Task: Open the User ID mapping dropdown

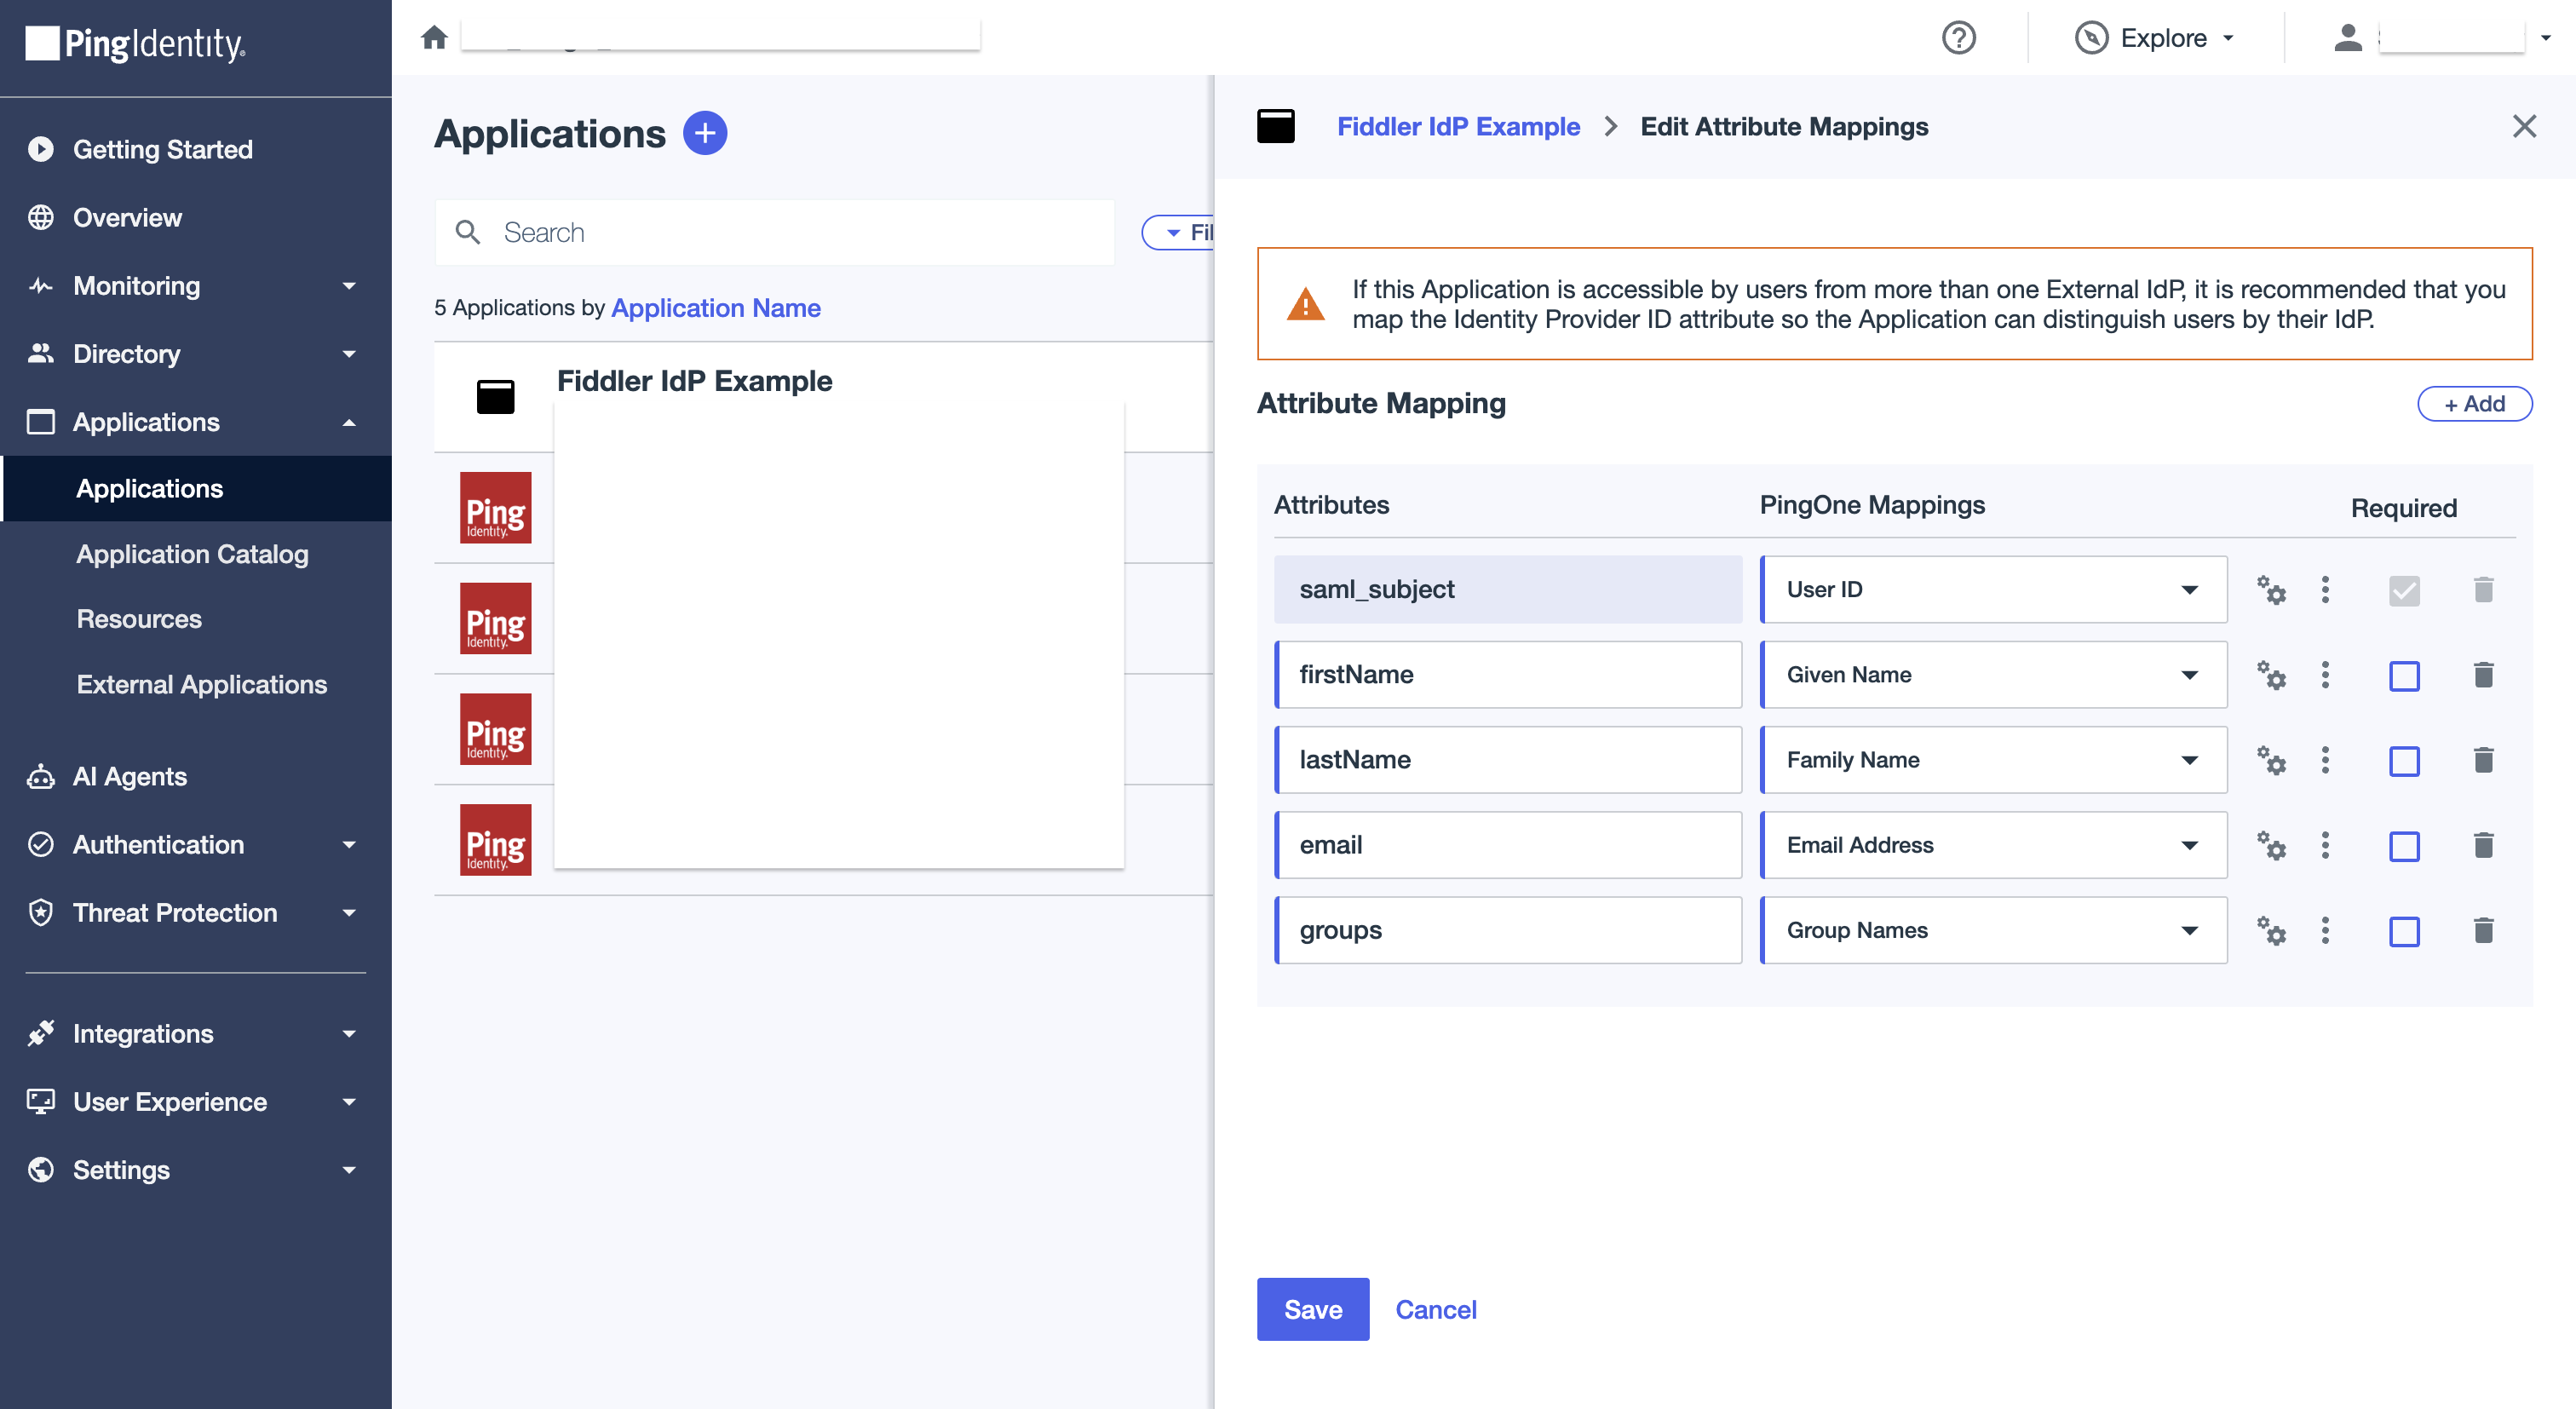Action: [x=1993, y=590]
